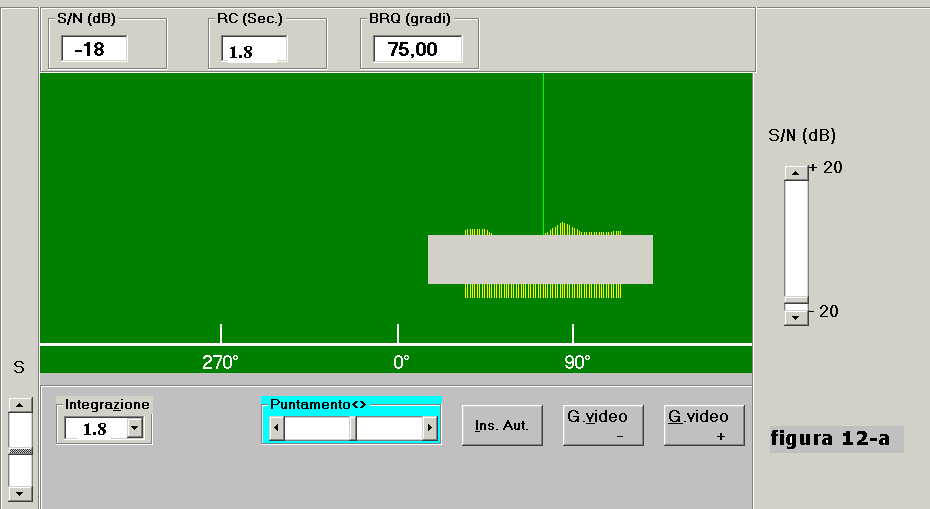Viewport: 930px width, 509px height.
Task: Click the -20 scale label
Action: point(824,311)
